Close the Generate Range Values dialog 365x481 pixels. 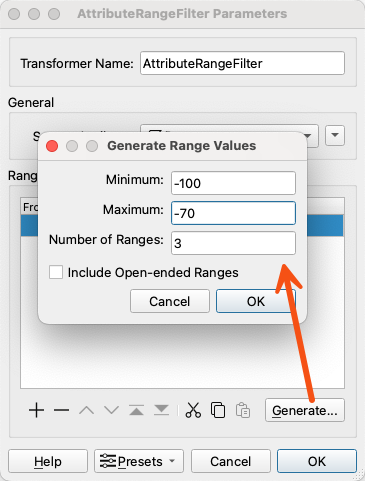click(52, 146)
